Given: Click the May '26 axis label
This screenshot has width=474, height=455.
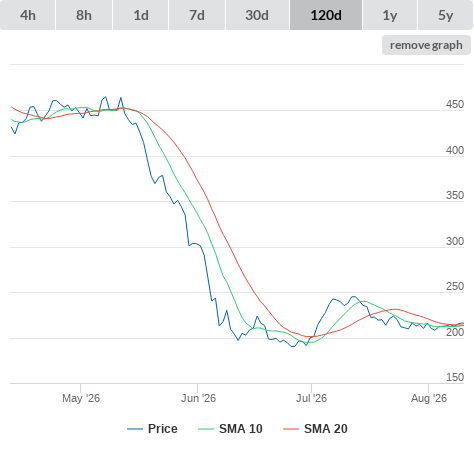Looking at the screenshot, I should pyautogui.click(x=81, y=398).
